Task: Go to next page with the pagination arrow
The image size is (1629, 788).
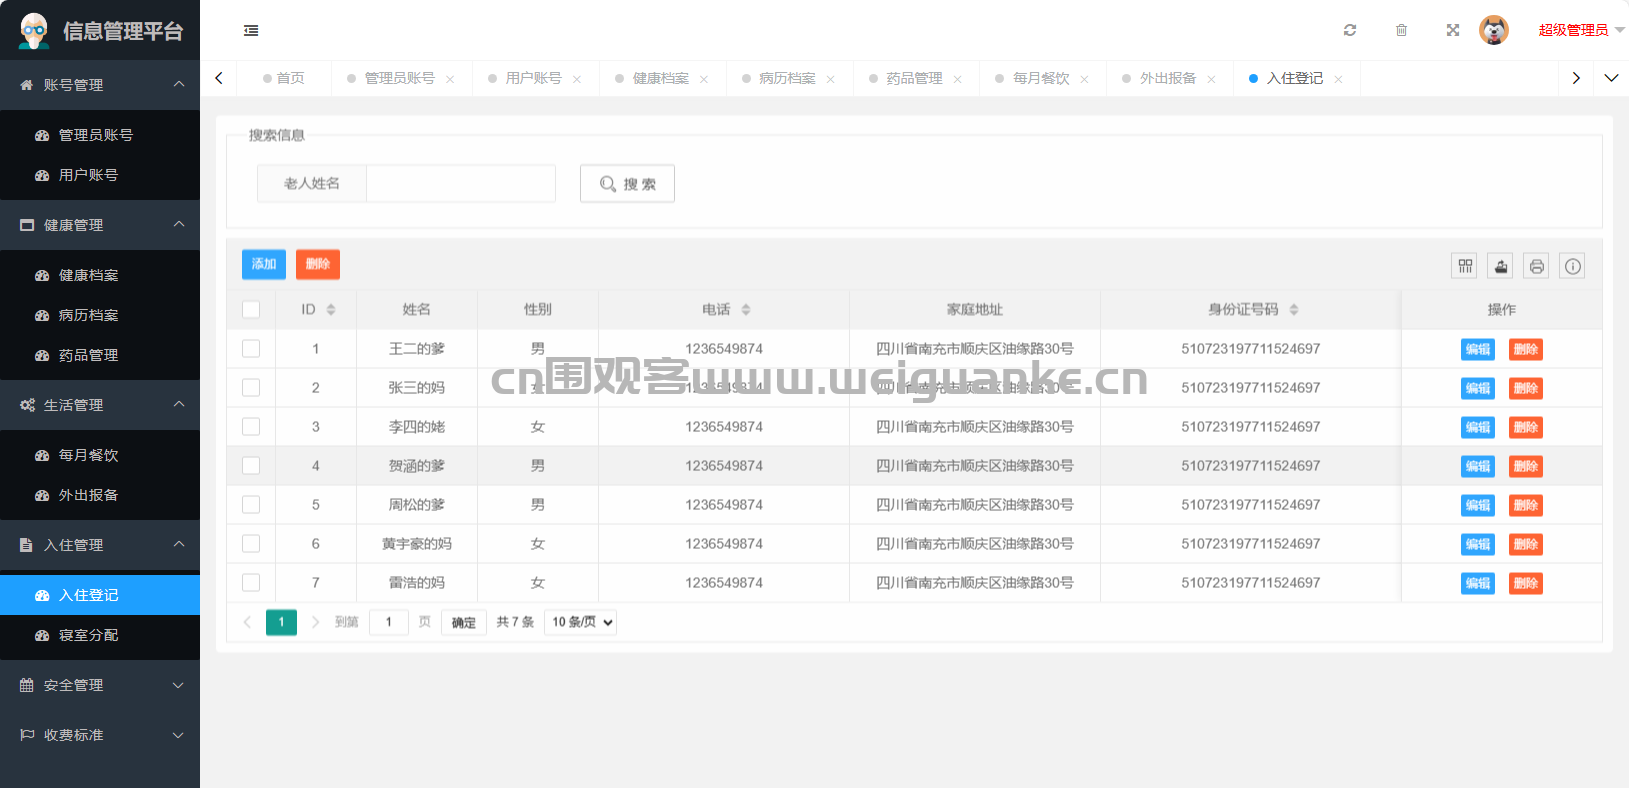Action: [315, 622]
